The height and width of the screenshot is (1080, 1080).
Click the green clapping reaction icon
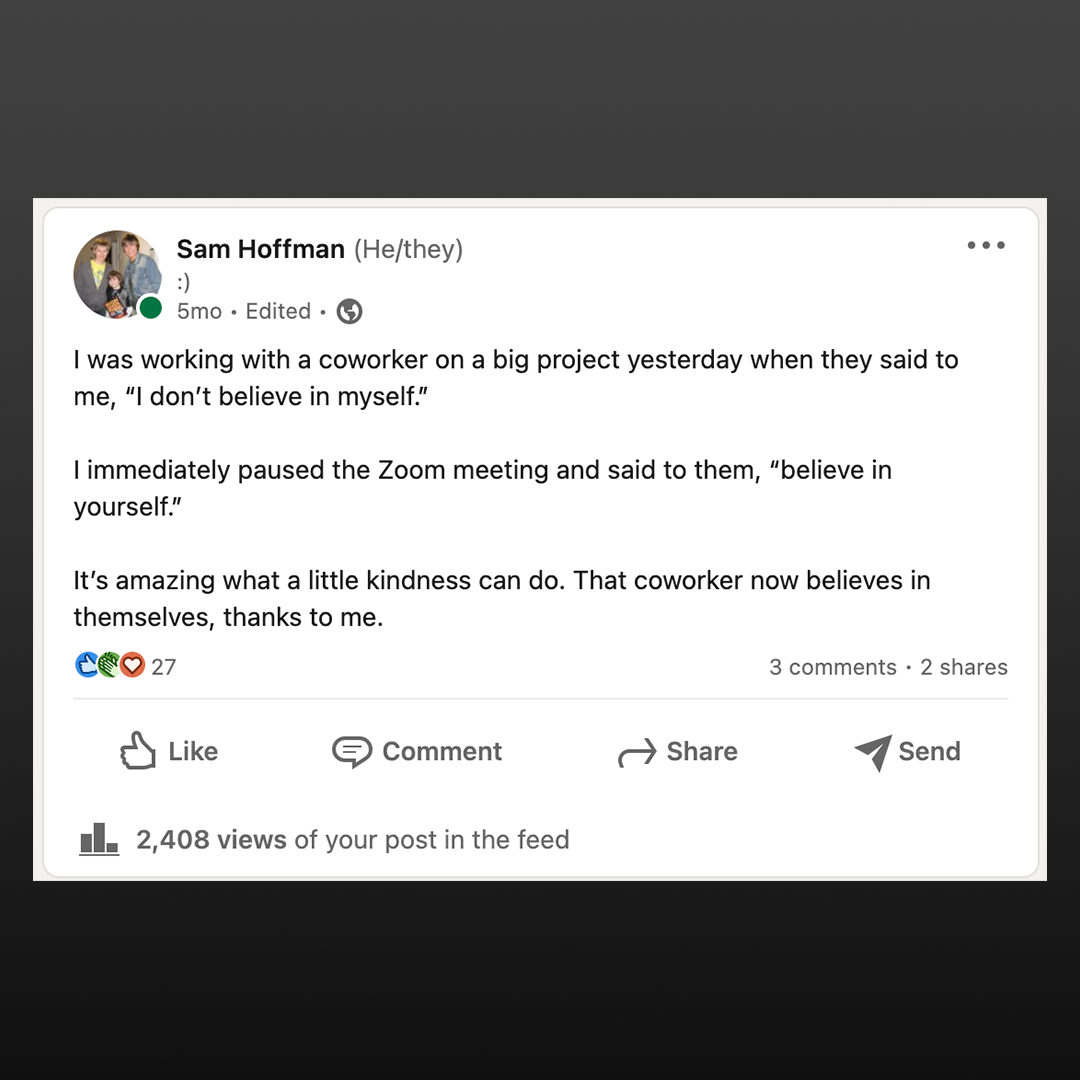[x=109, y=665]
